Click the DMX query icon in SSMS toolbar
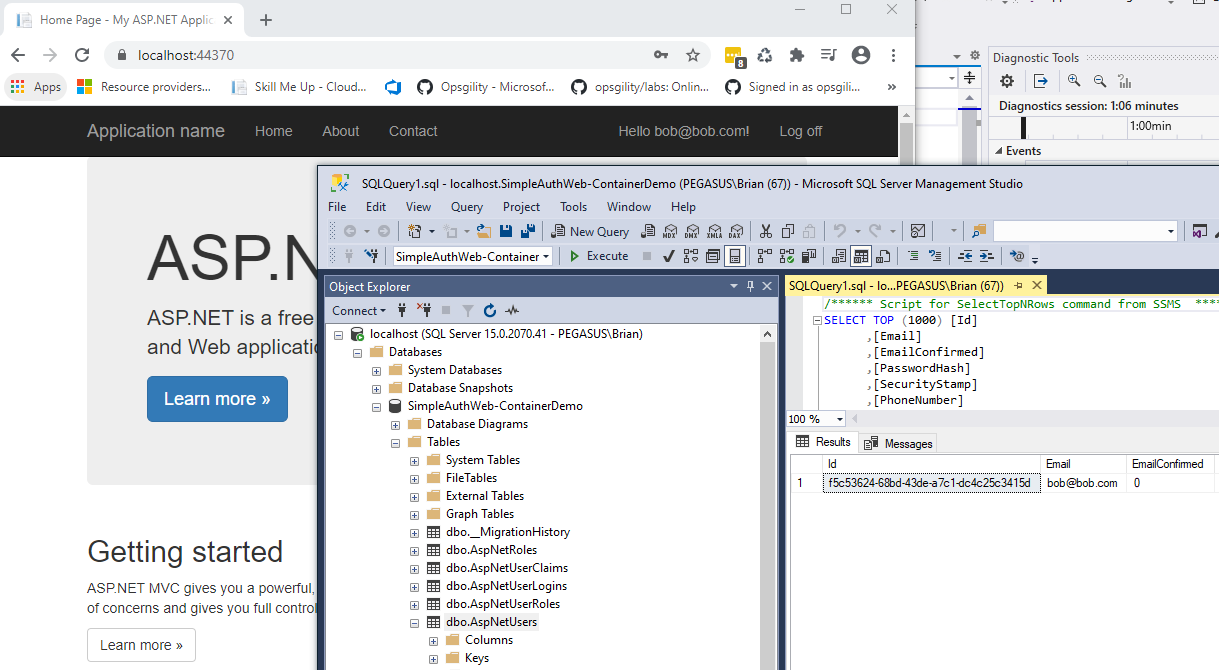 [691, 231]
